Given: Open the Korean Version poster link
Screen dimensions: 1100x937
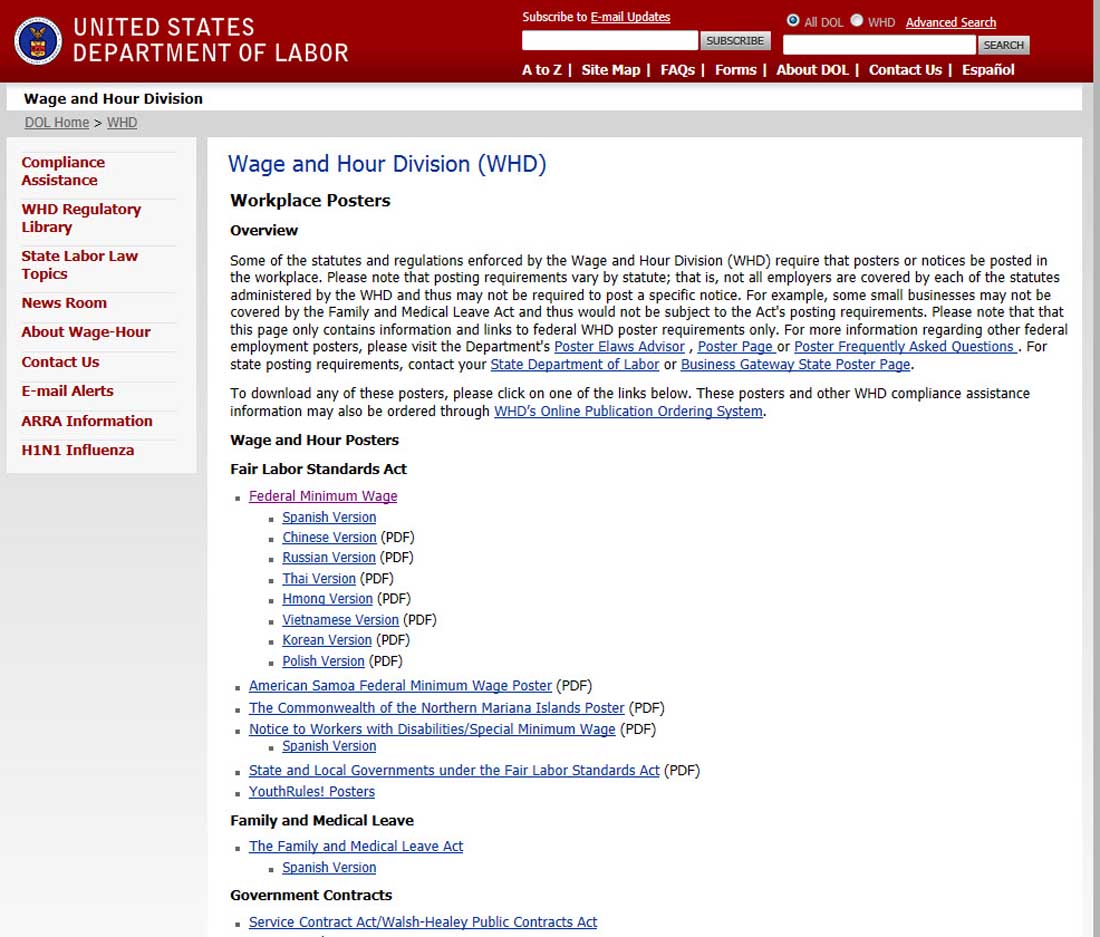Looking at the screenshot, I should point(327,641).
